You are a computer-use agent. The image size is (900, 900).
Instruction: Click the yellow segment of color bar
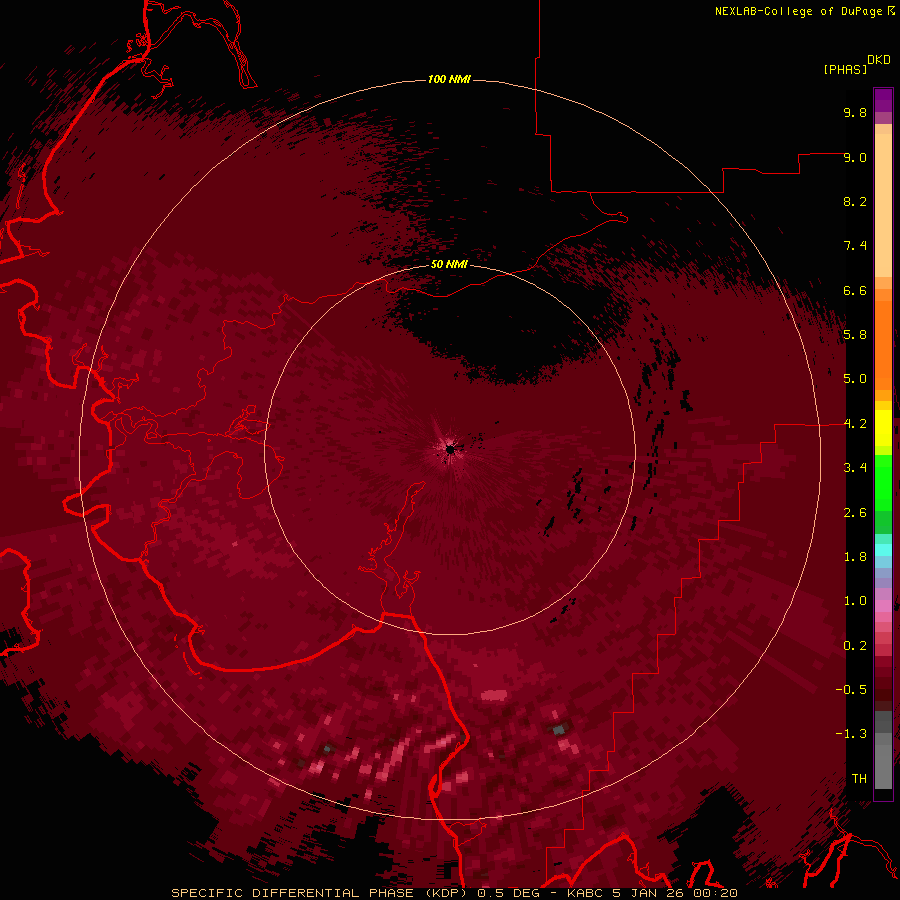[x=883, y=428]
